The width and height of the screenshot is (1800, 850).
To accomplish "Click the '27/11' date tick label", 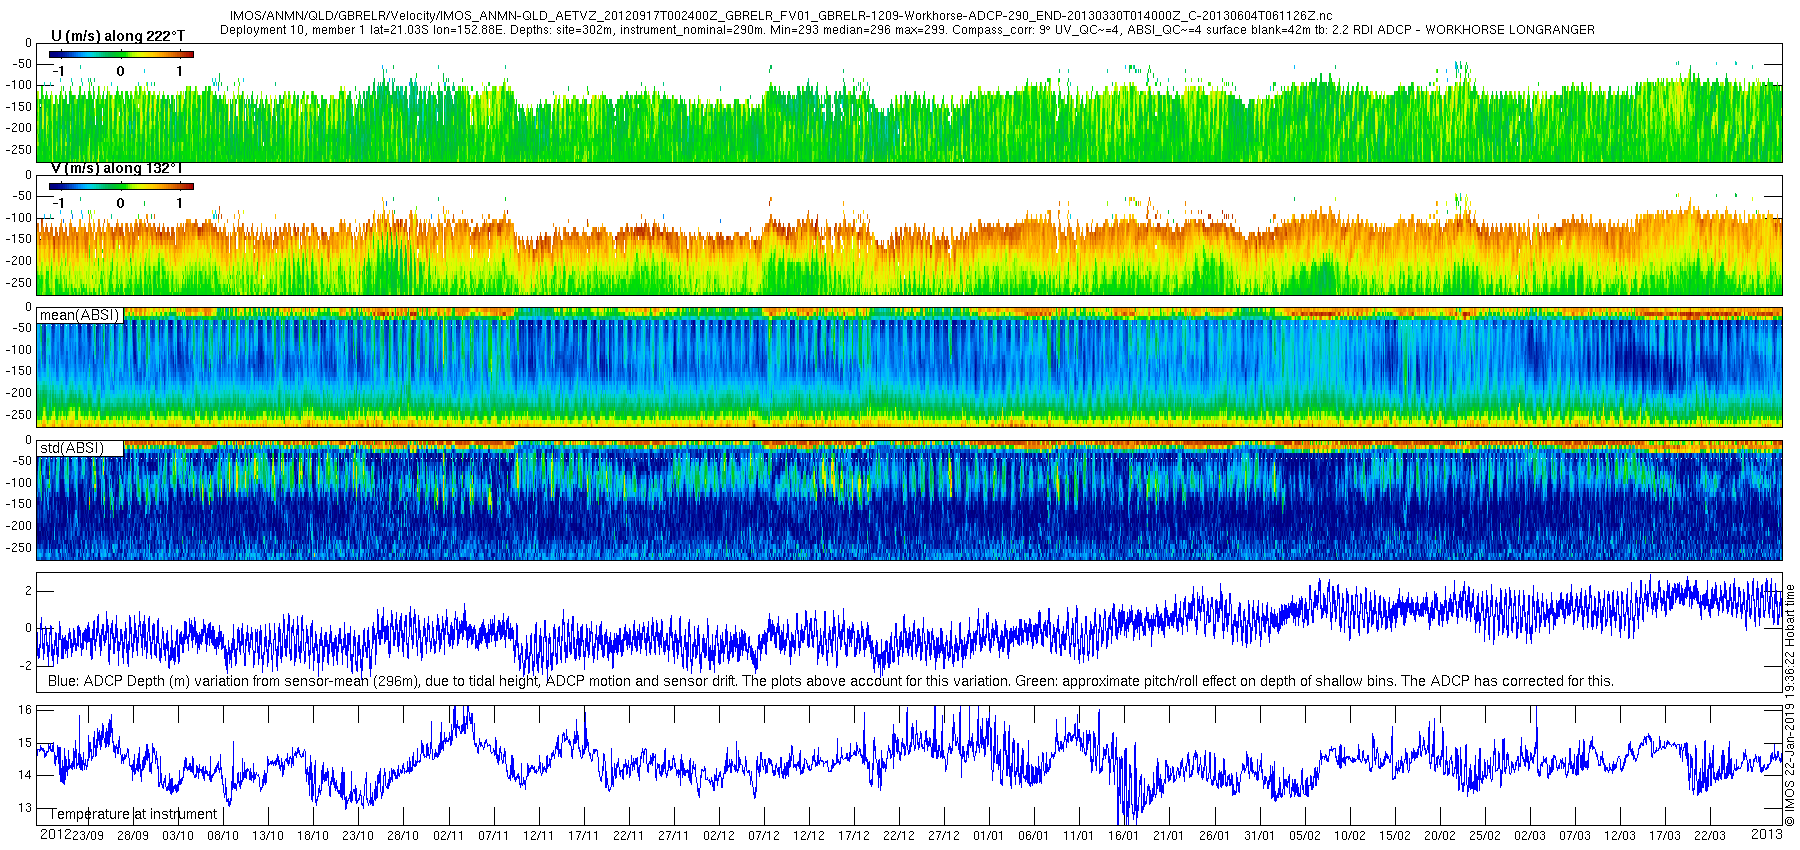I will pyautogui.click(x=673, y=836).
